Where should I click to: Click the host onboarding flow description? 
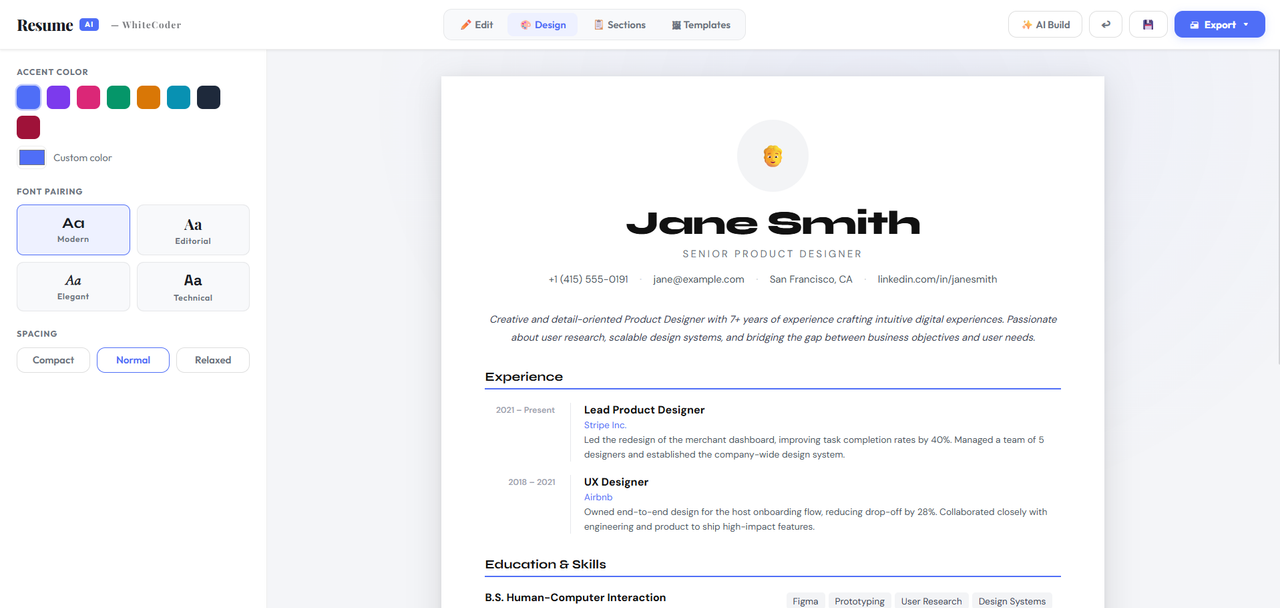click(x=816, y=519)
